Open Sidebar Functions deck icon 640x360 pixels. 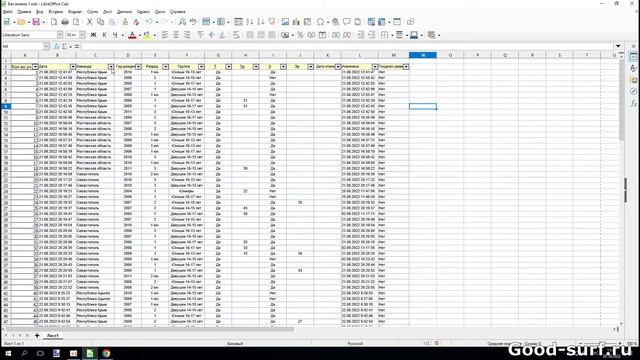(633, 103)
